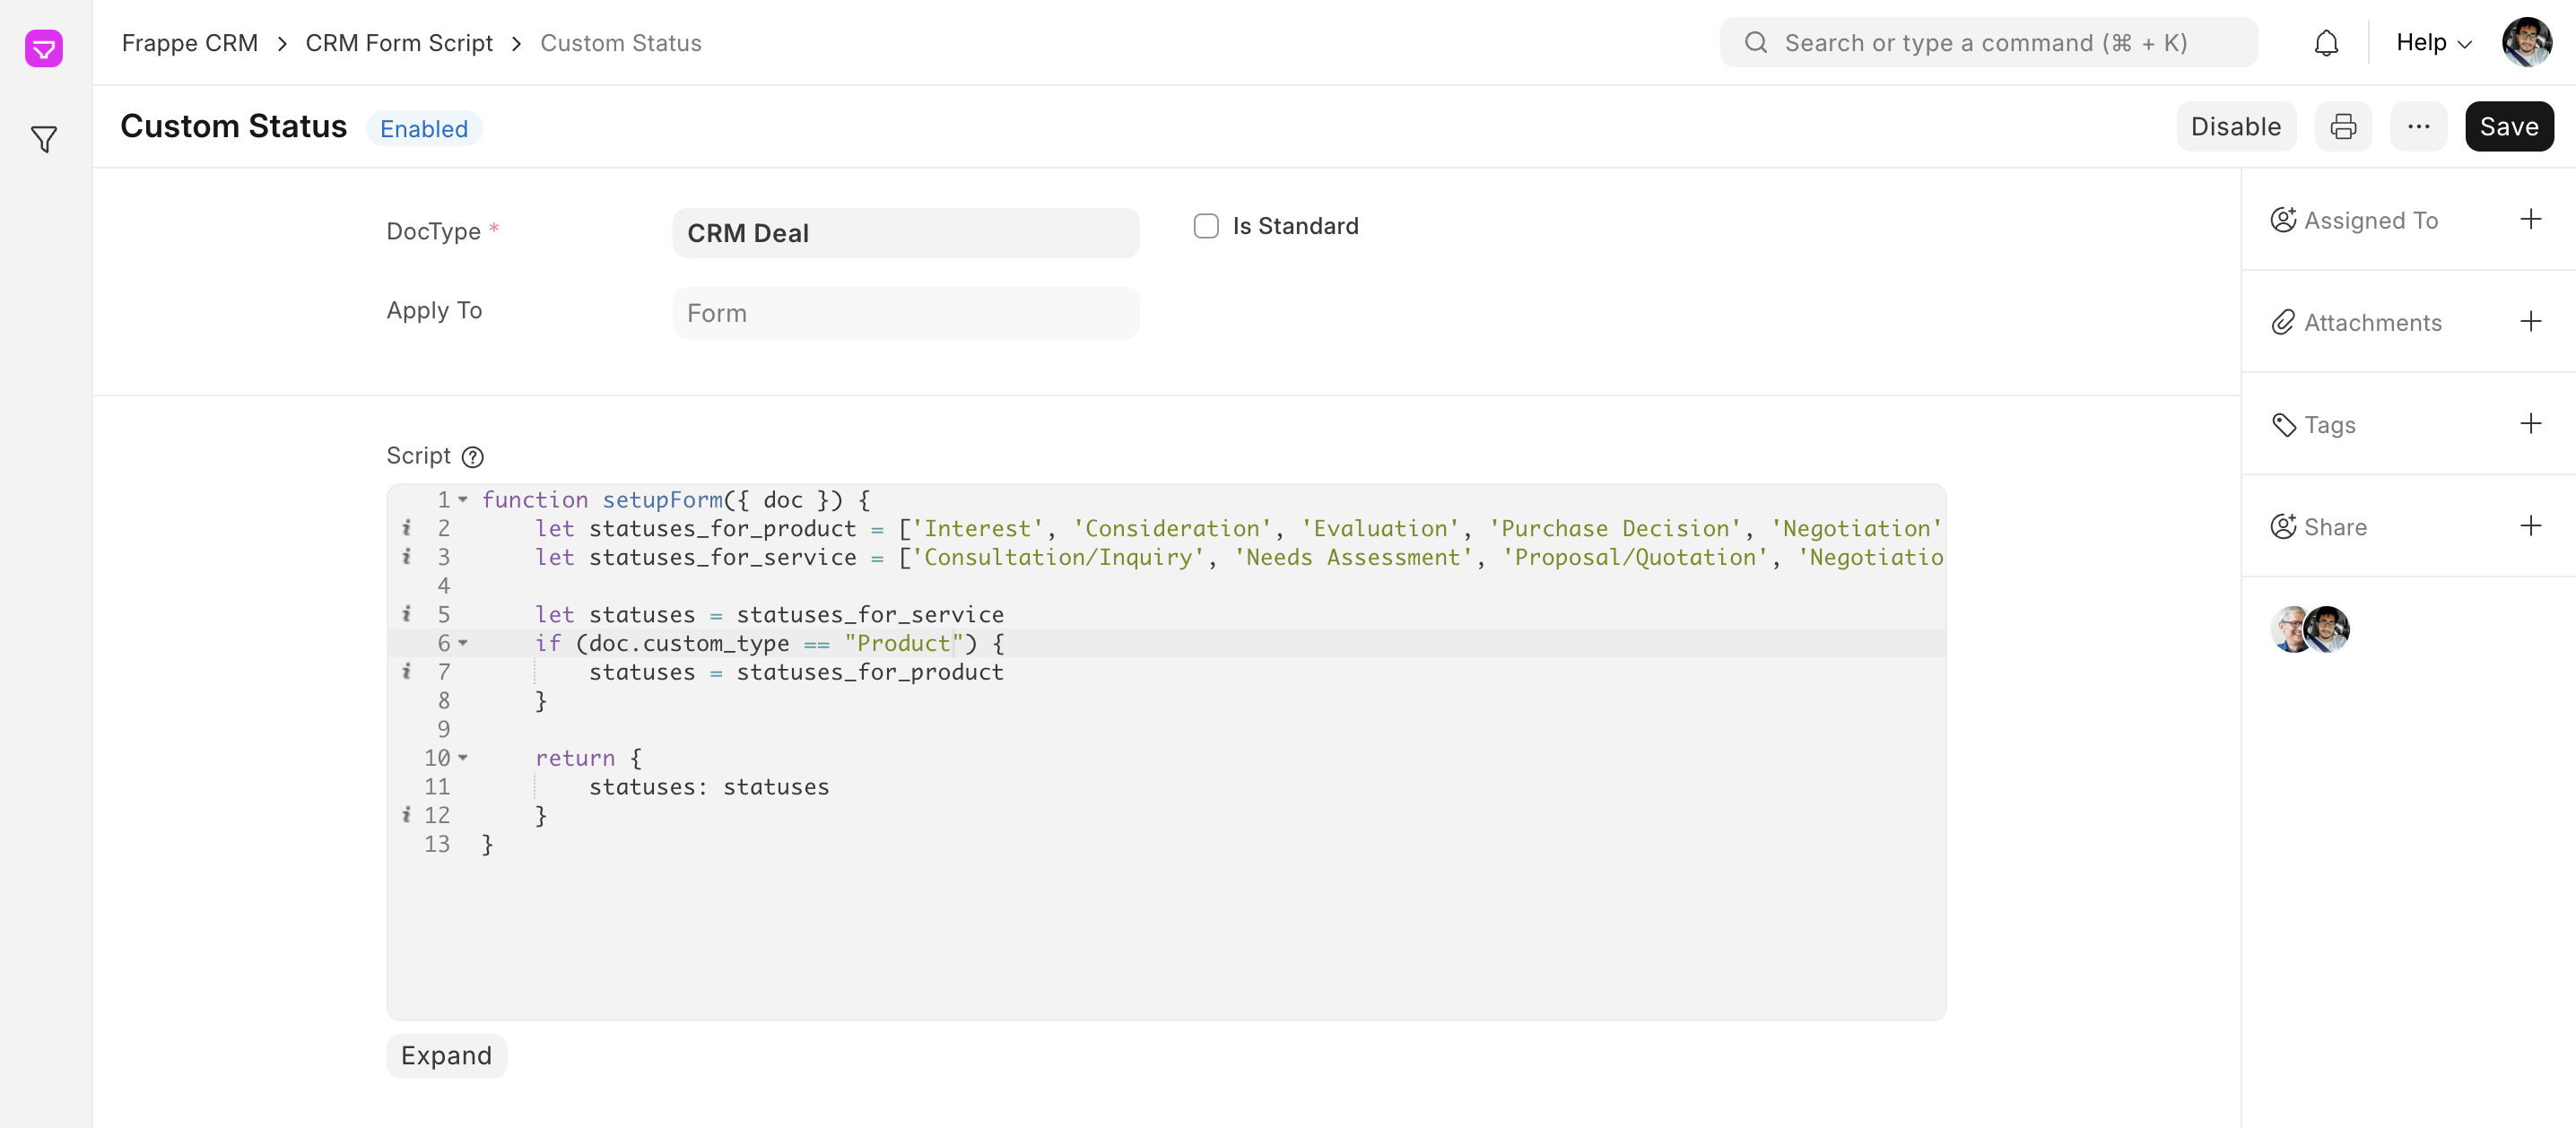Expand the script editor

click(x=446, y=1056)
